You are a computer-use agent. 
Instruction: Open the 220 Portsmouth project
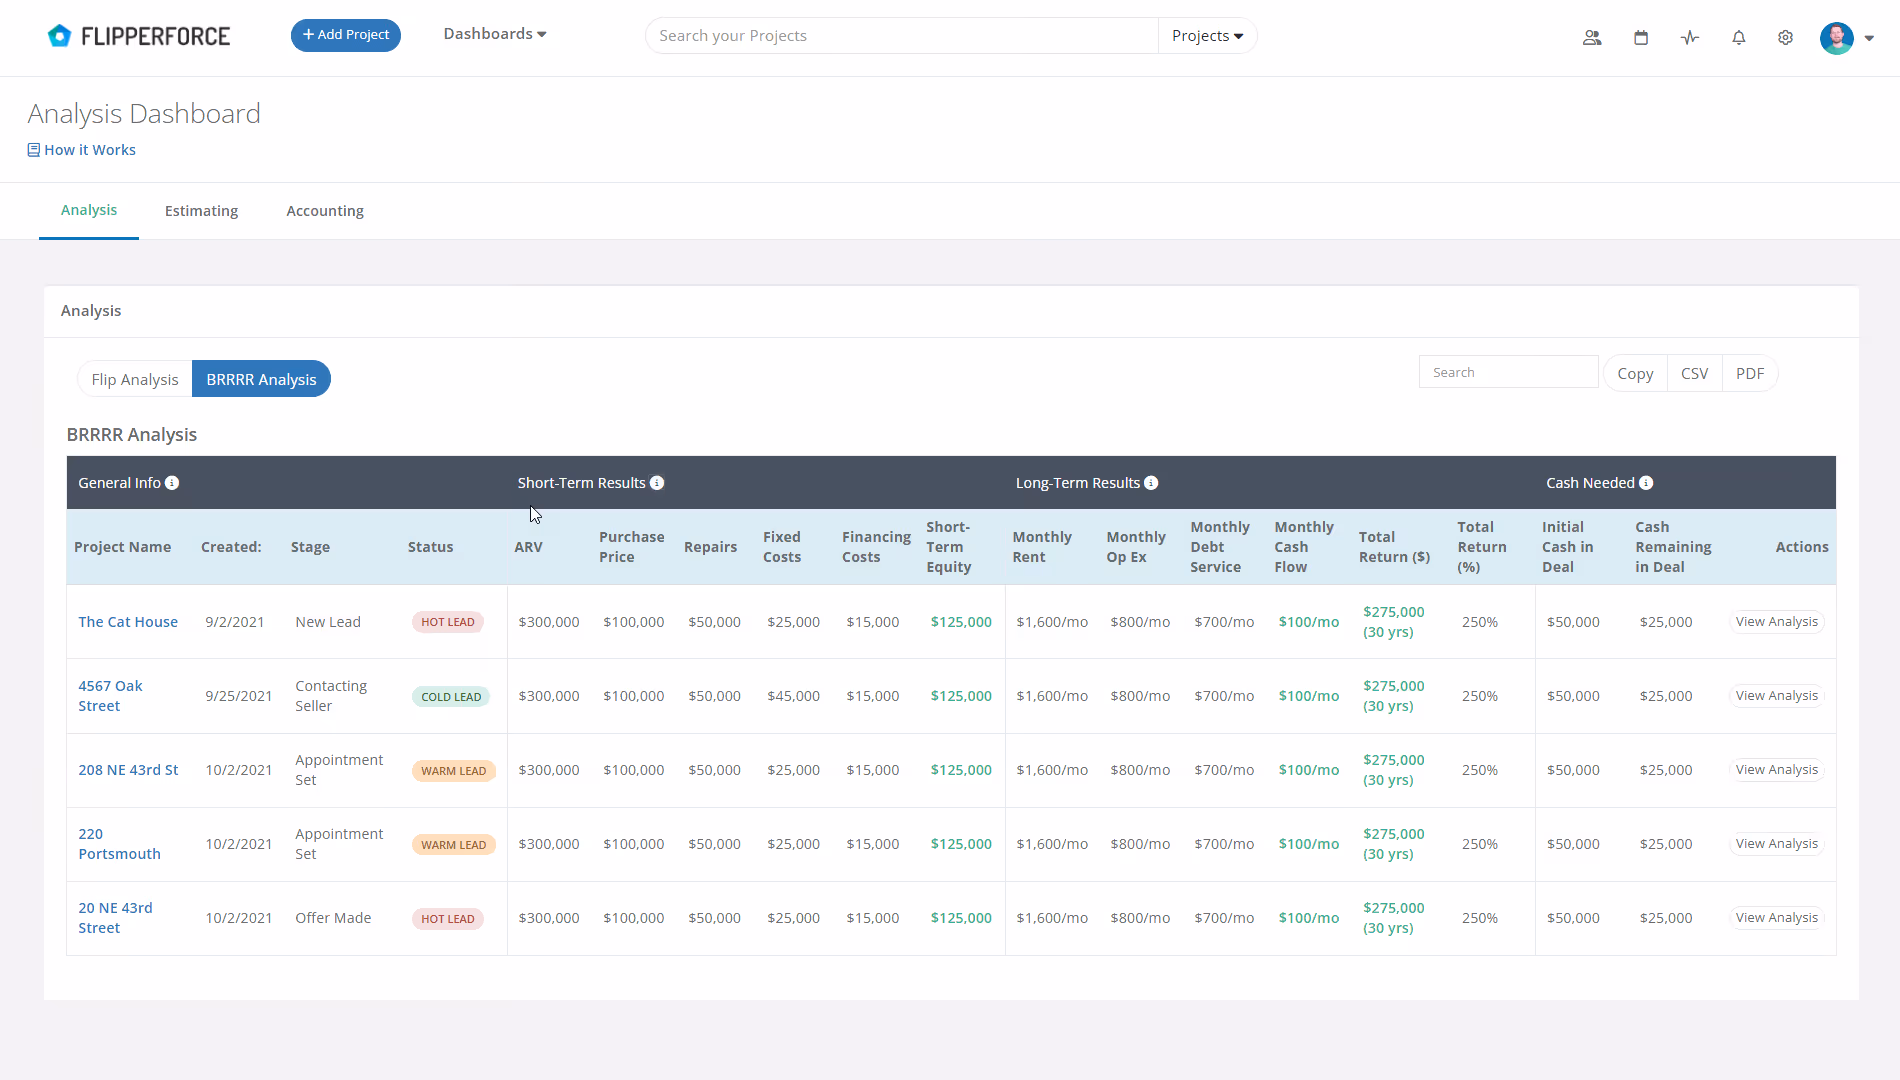click(119, 844)
